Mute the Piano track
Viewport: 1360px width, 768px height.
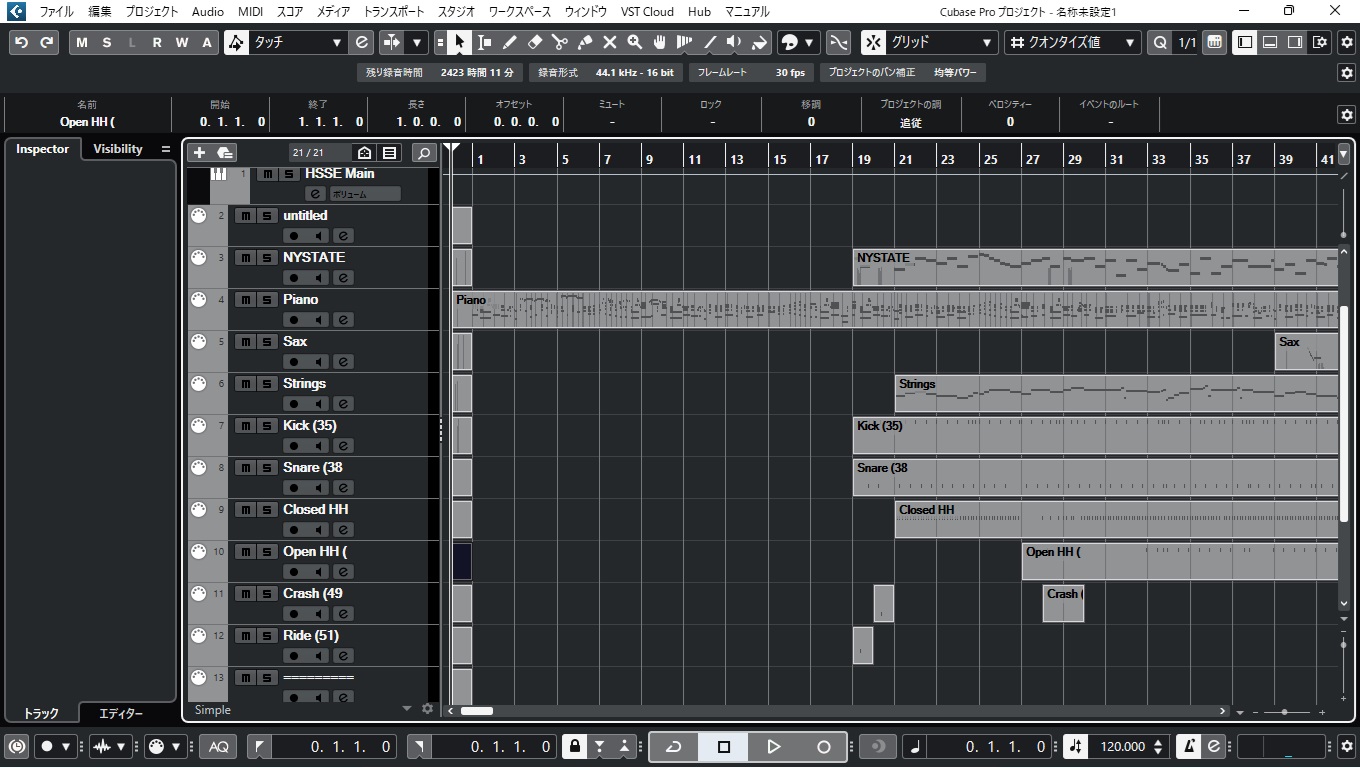(x=244, y=299)
